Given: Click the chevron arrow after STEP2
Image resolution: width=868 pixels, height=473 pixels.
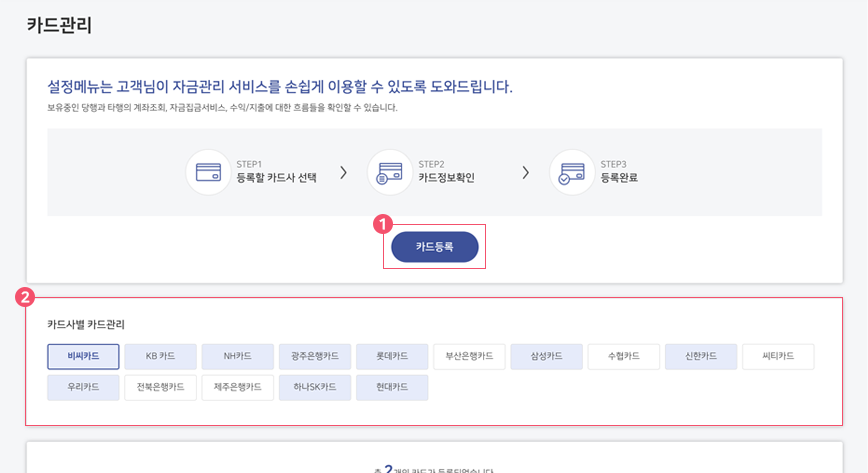Looking at the screenshot, I should point(525,173).
